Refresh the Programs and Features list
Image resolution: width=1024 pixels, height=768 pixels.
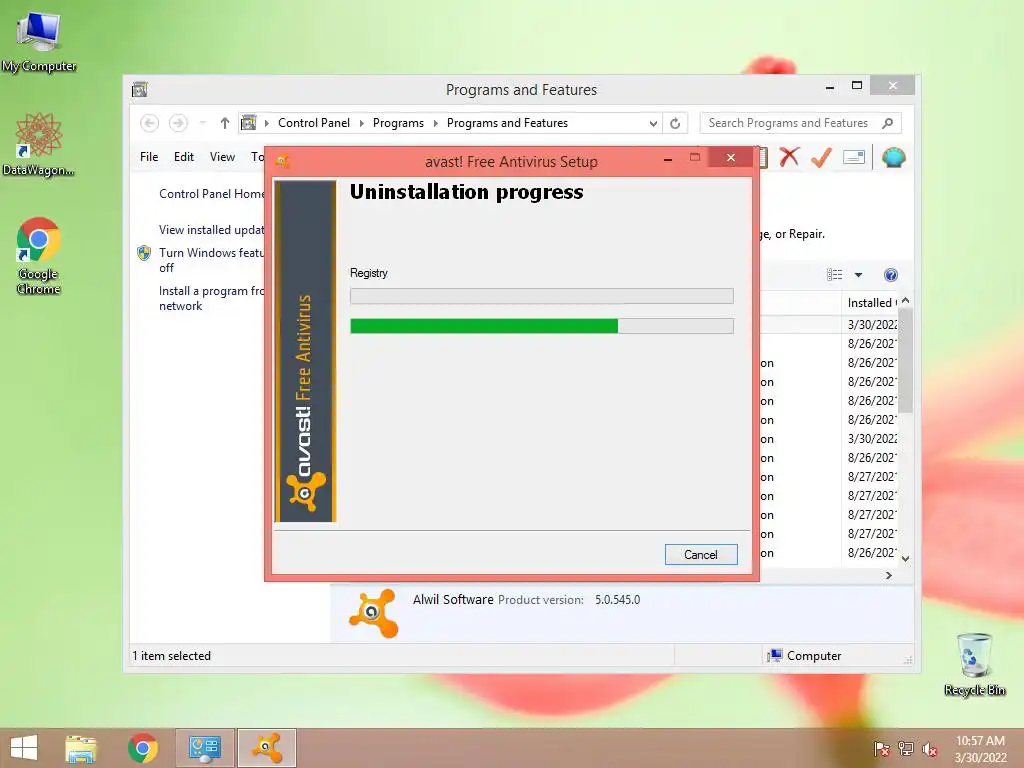pos(675,123)
